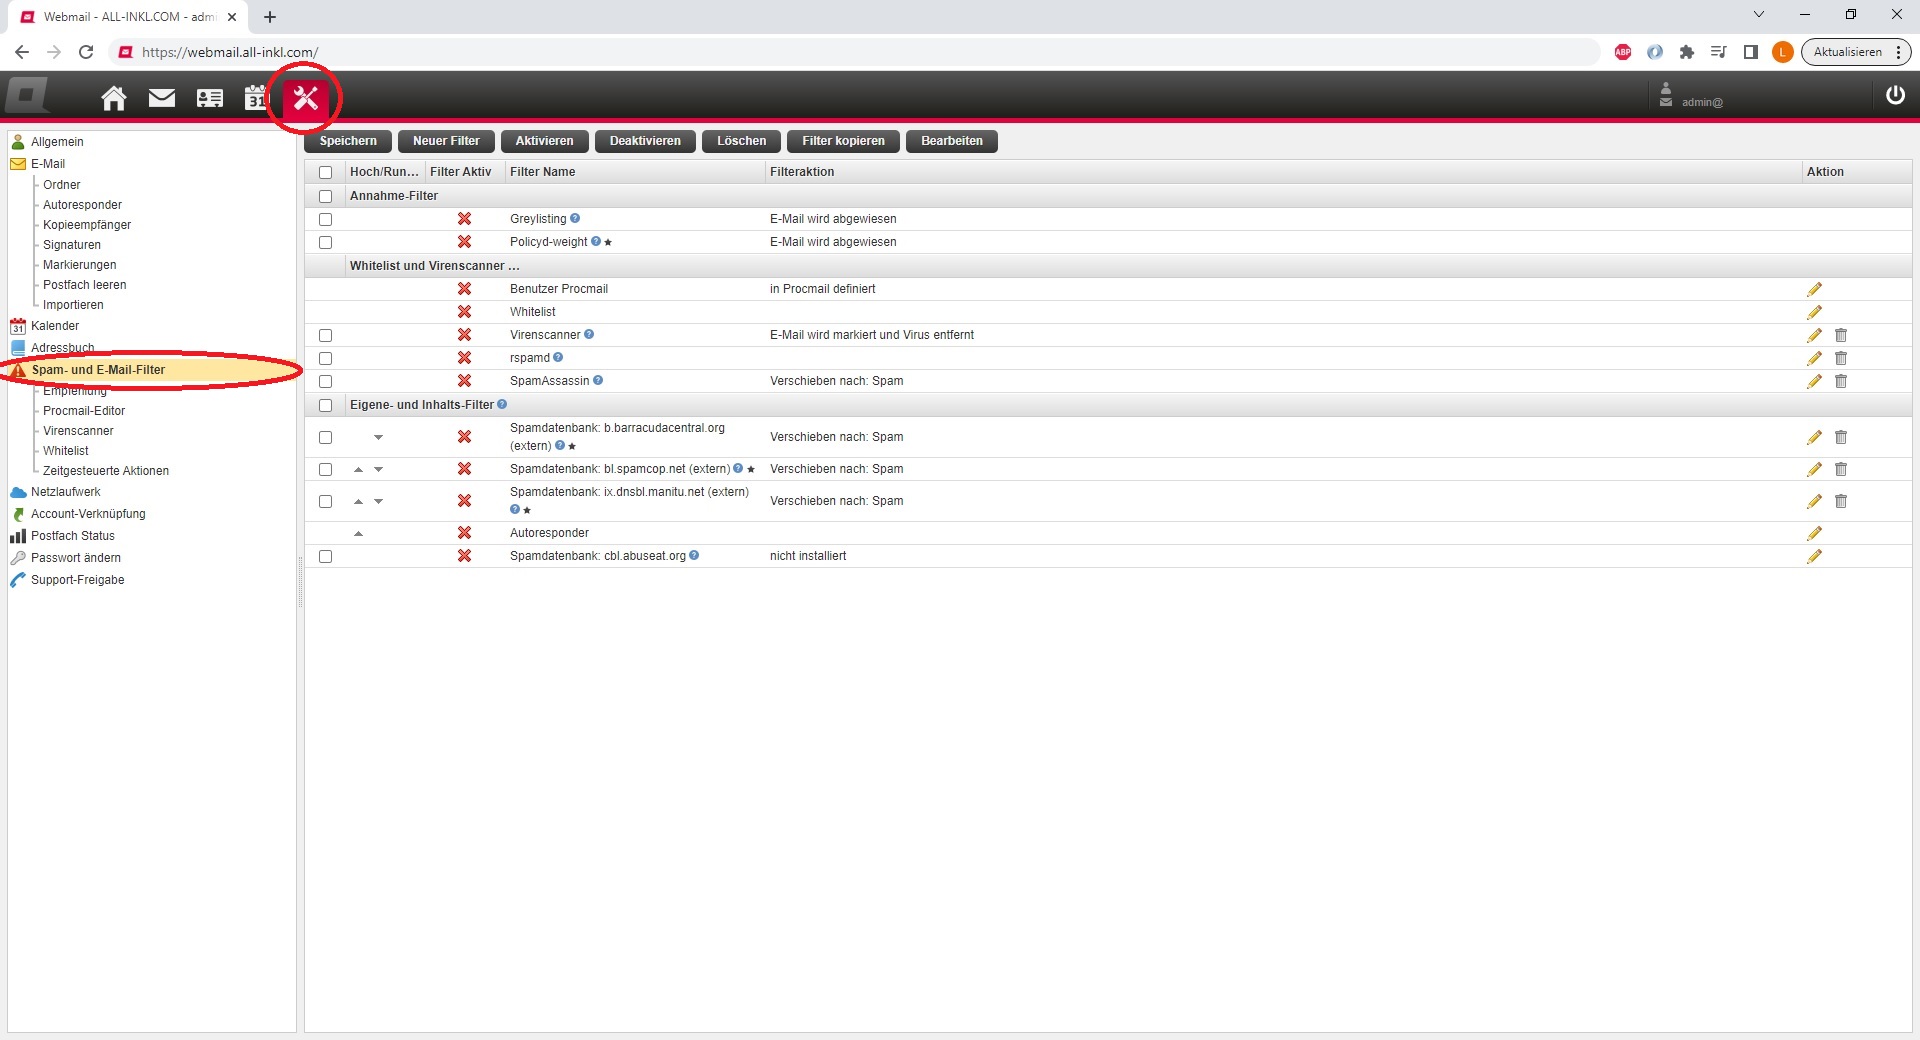Click the settings tools icon
1920x1040 pixels.
click(x=306, y=98)
